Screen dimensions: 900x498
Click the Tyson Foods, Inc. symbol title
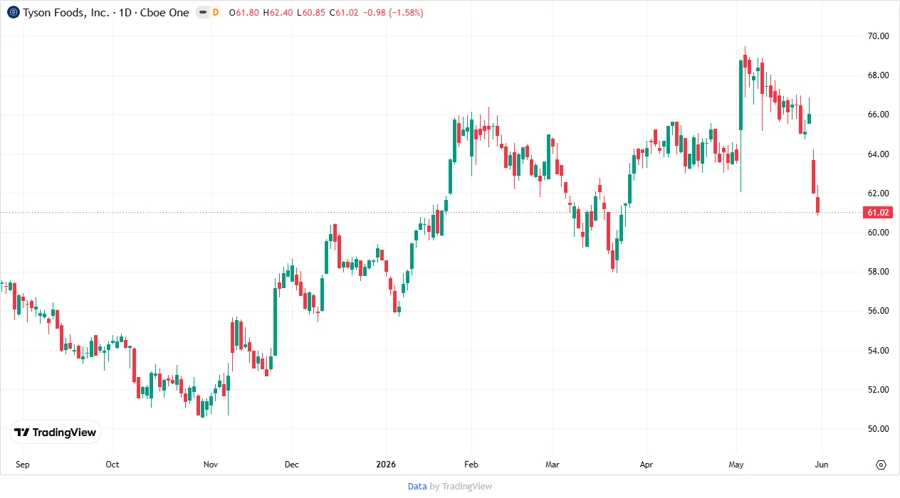coord(65,12)
